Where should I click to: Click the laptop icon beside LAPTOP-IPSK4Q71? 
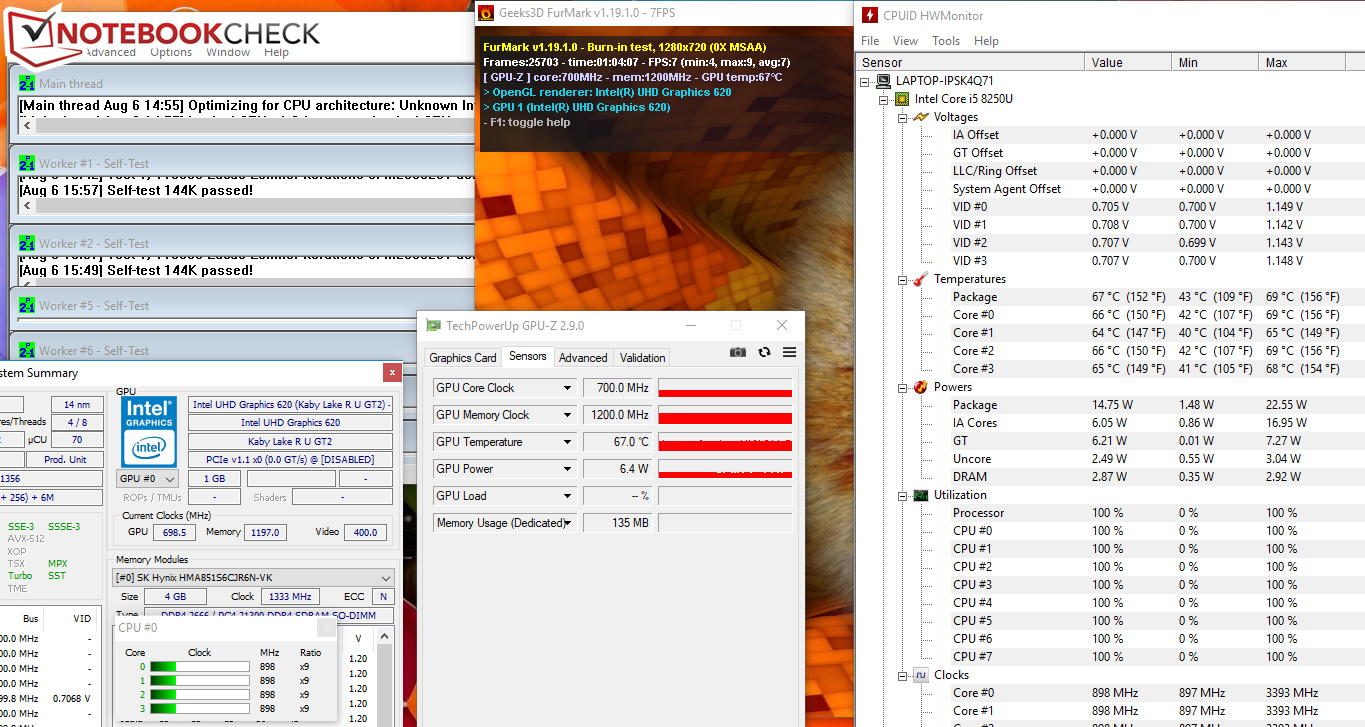(883, 81)
